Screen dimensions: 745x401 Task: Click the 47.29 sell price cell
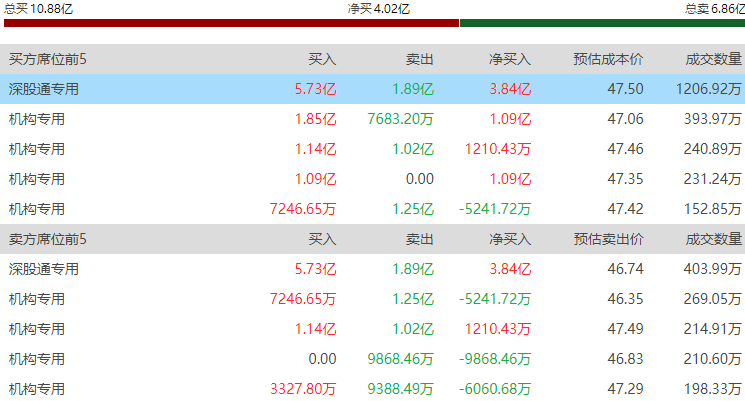625,389
